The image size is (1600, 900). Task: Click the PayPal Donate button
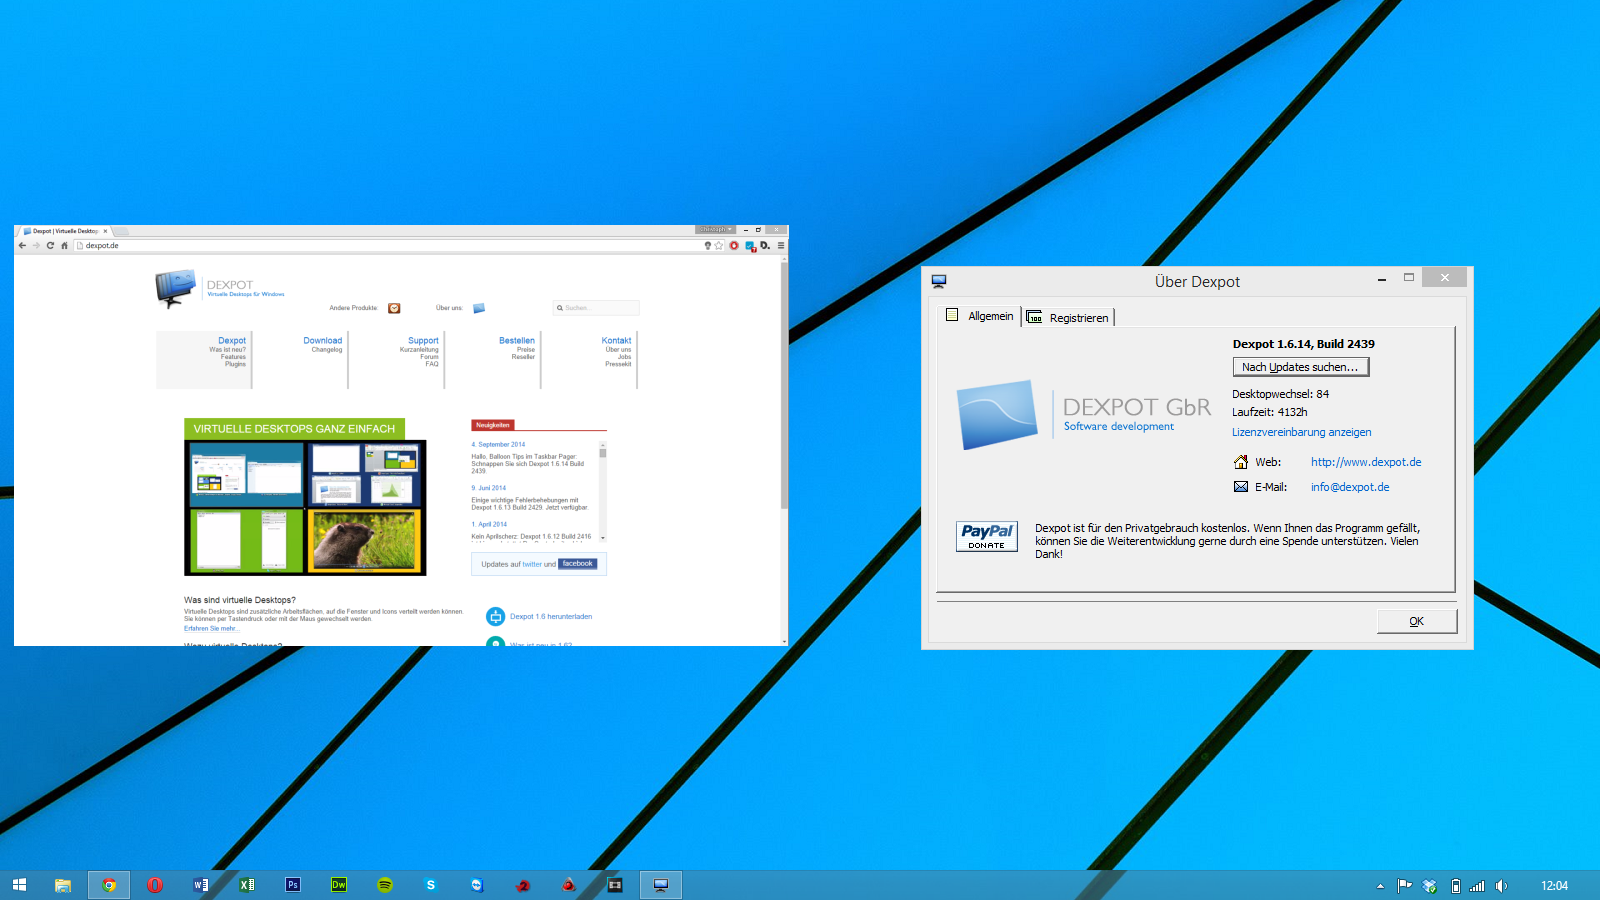(986, 537)
